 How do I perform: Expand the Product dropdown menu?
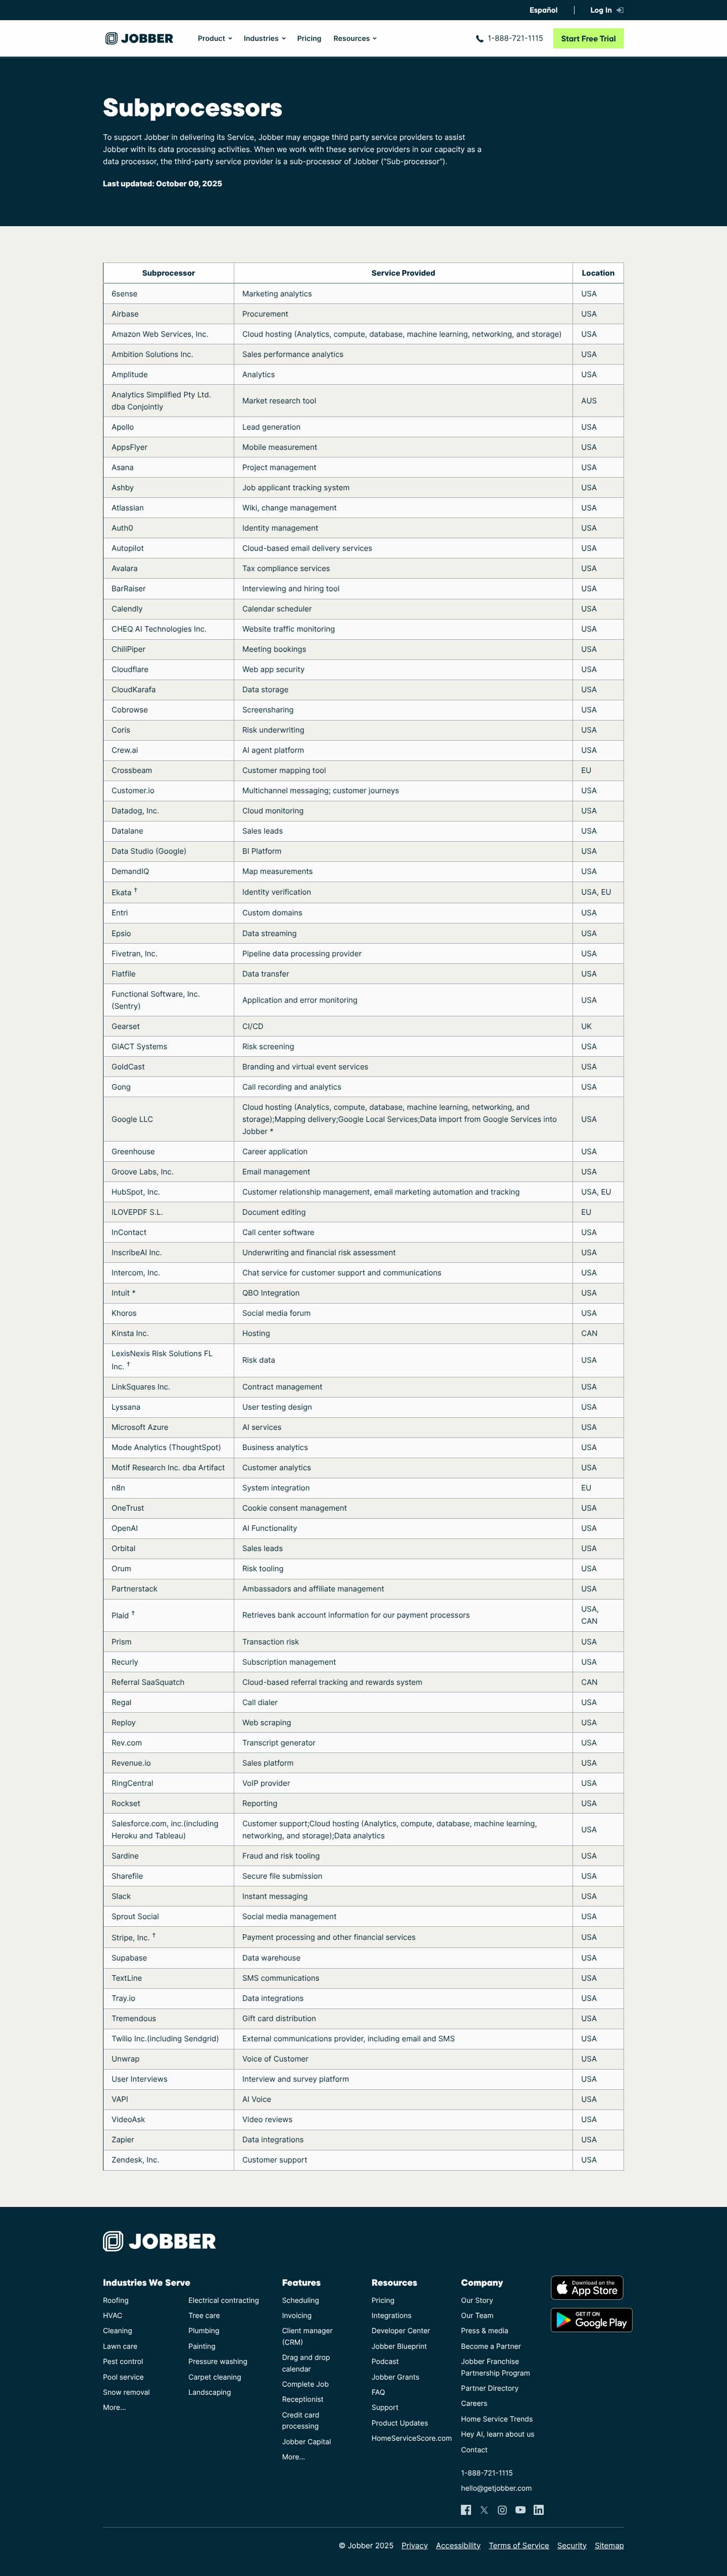(214, 39)
